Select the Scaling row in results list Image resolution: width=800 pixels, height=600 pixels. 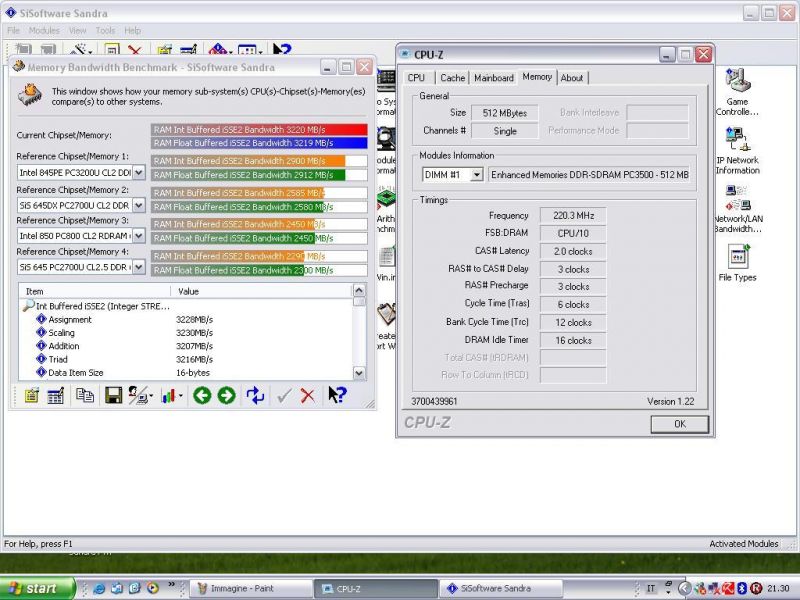(186, 333)
